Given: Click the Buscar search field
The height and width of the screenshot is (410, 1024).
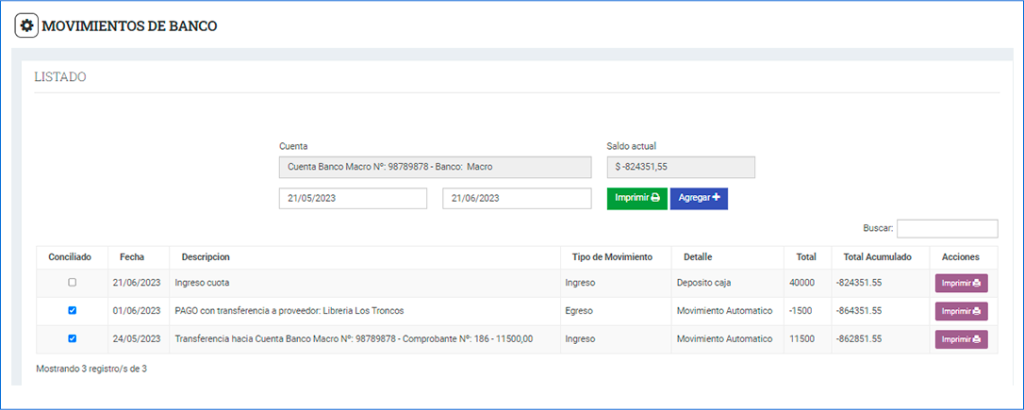Looking at the screenshot, I should point(948,229).
